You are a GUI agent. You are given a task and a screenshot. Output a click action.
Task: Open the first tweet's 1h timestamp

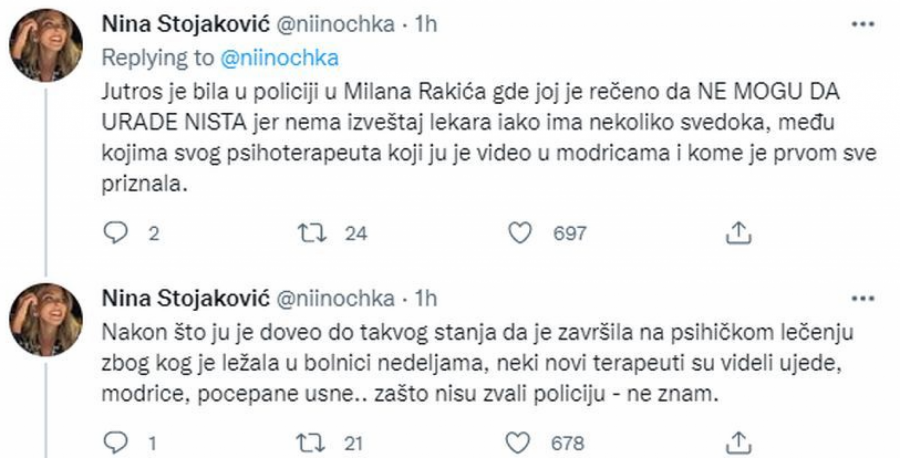click(426, 22)
